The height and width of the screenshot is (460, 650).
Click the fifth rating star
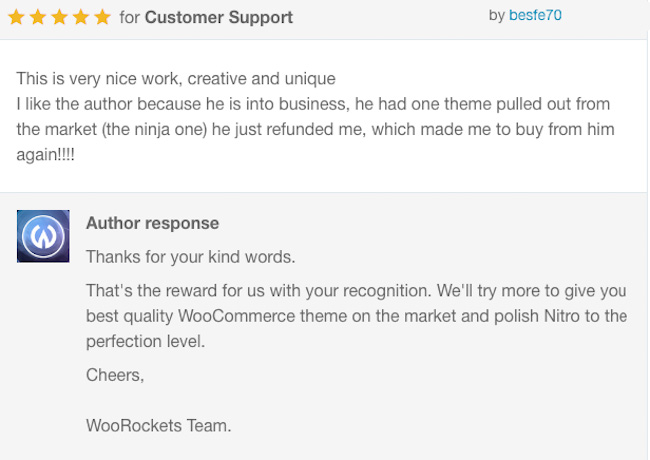click(102, 17)
